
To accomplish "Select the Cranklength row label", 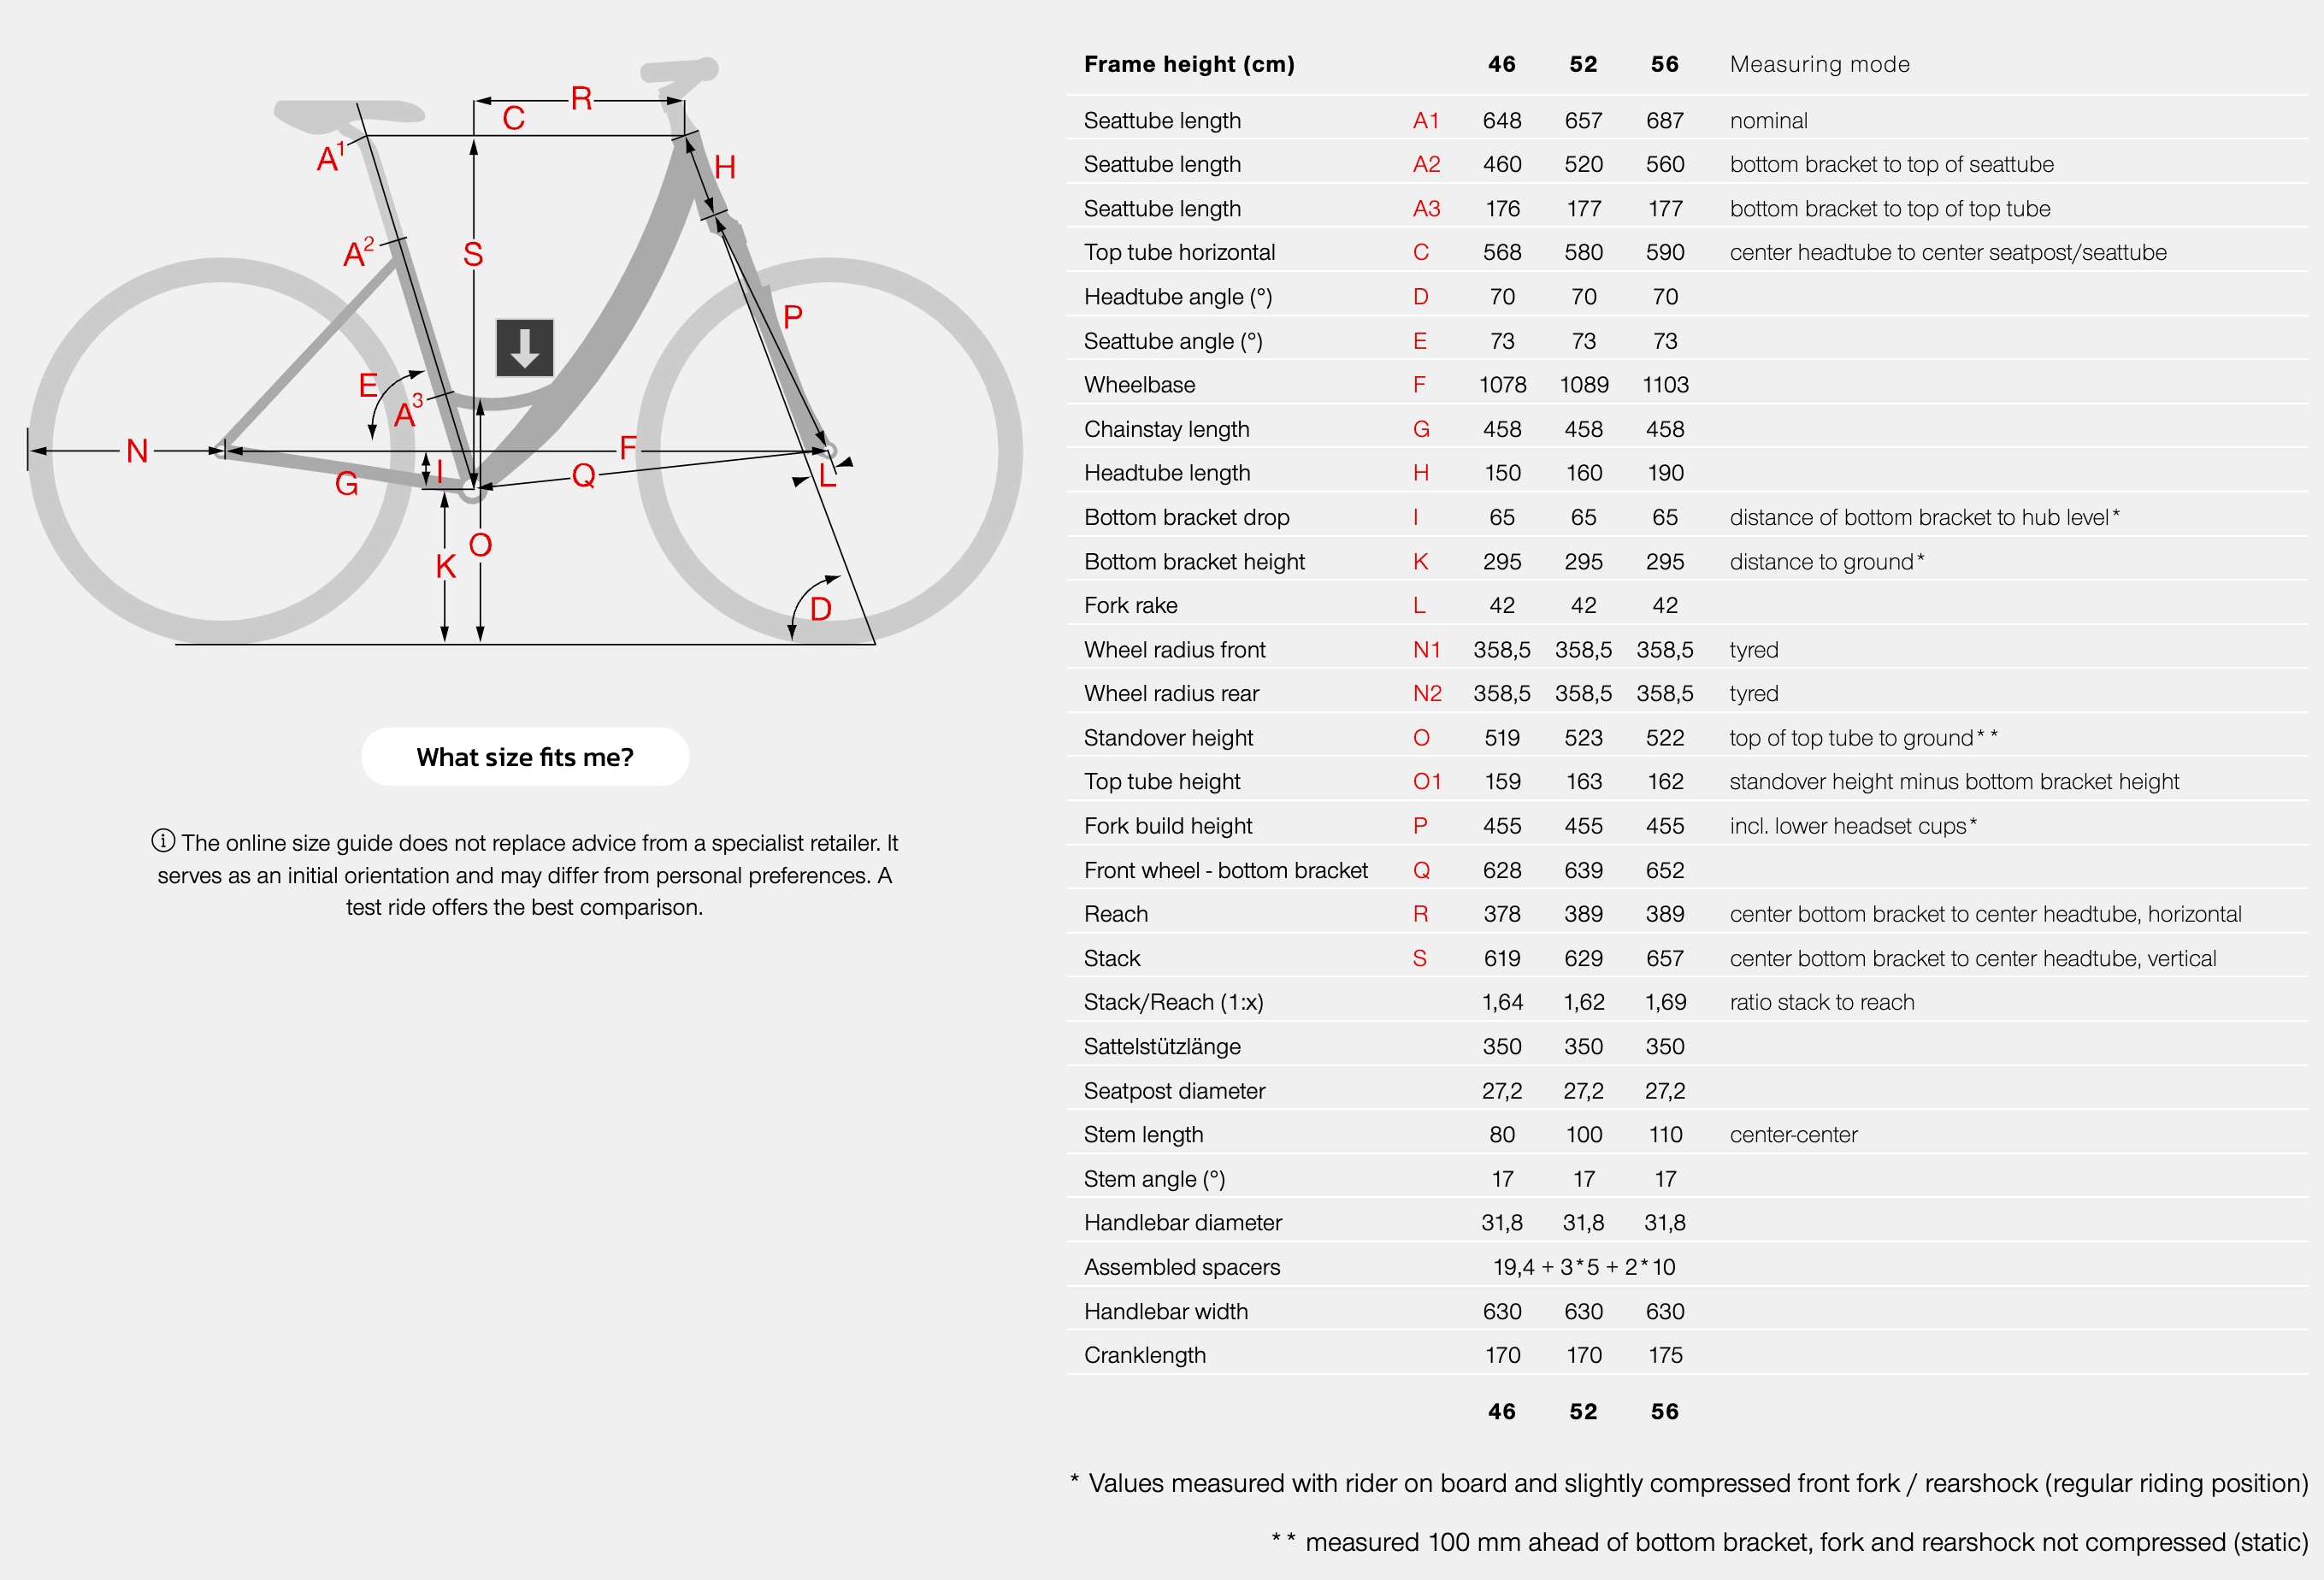I will tap(1145, 1355).
